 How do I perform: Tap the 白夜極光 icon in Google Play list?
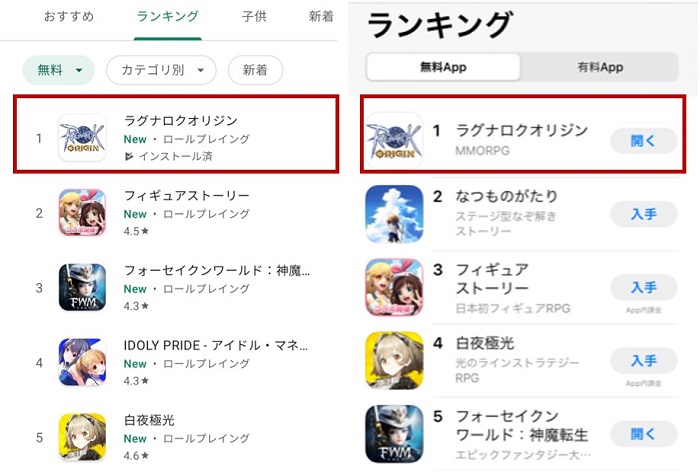[x=83, y=437]
